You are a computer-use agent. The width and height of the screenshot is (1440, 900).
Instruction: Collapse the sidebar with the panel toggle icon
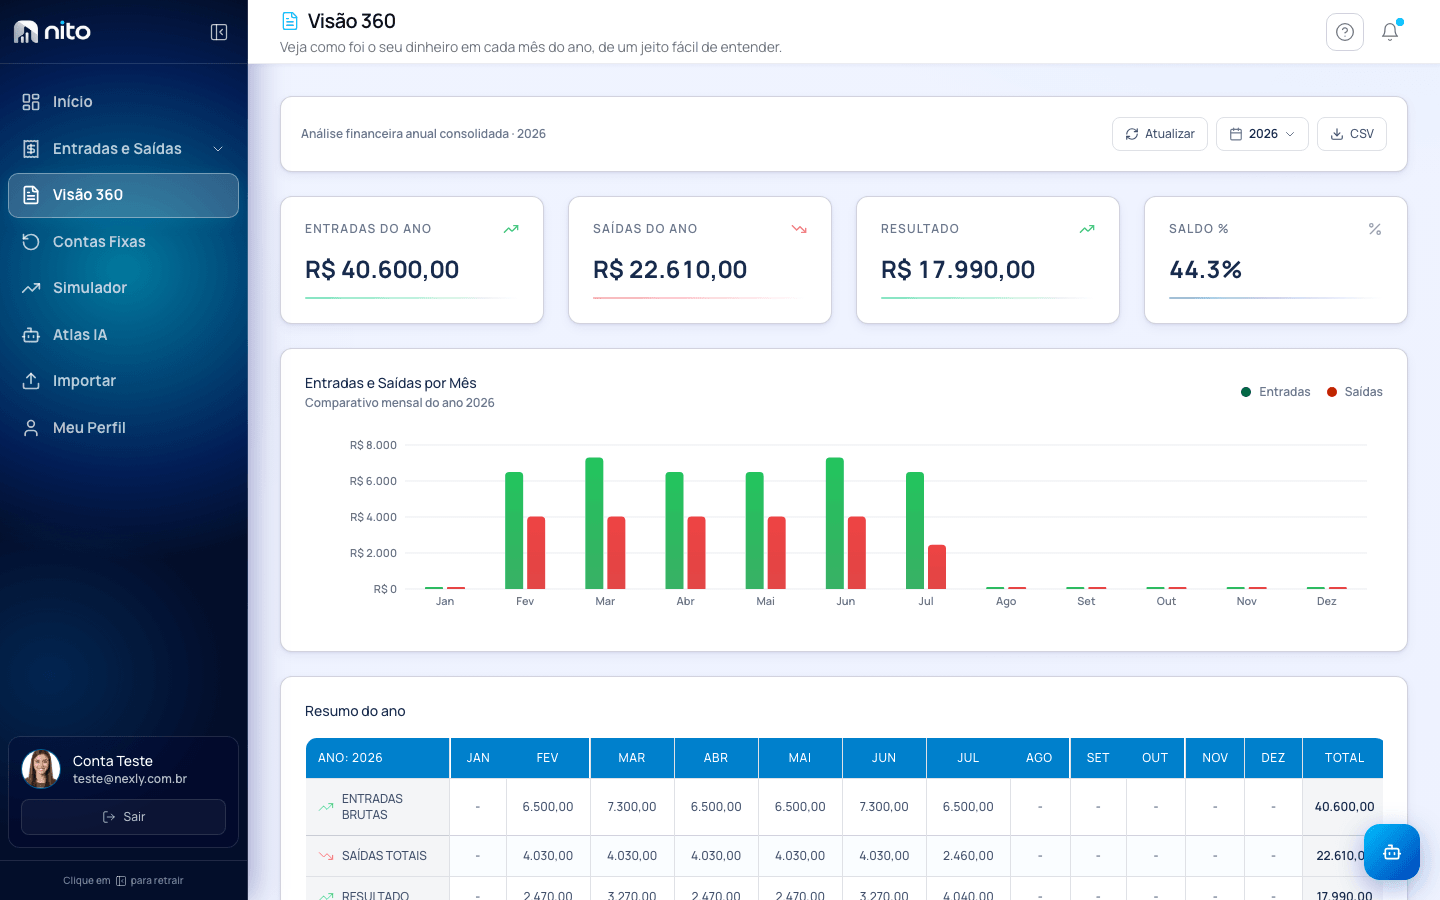tap(219, 32)
